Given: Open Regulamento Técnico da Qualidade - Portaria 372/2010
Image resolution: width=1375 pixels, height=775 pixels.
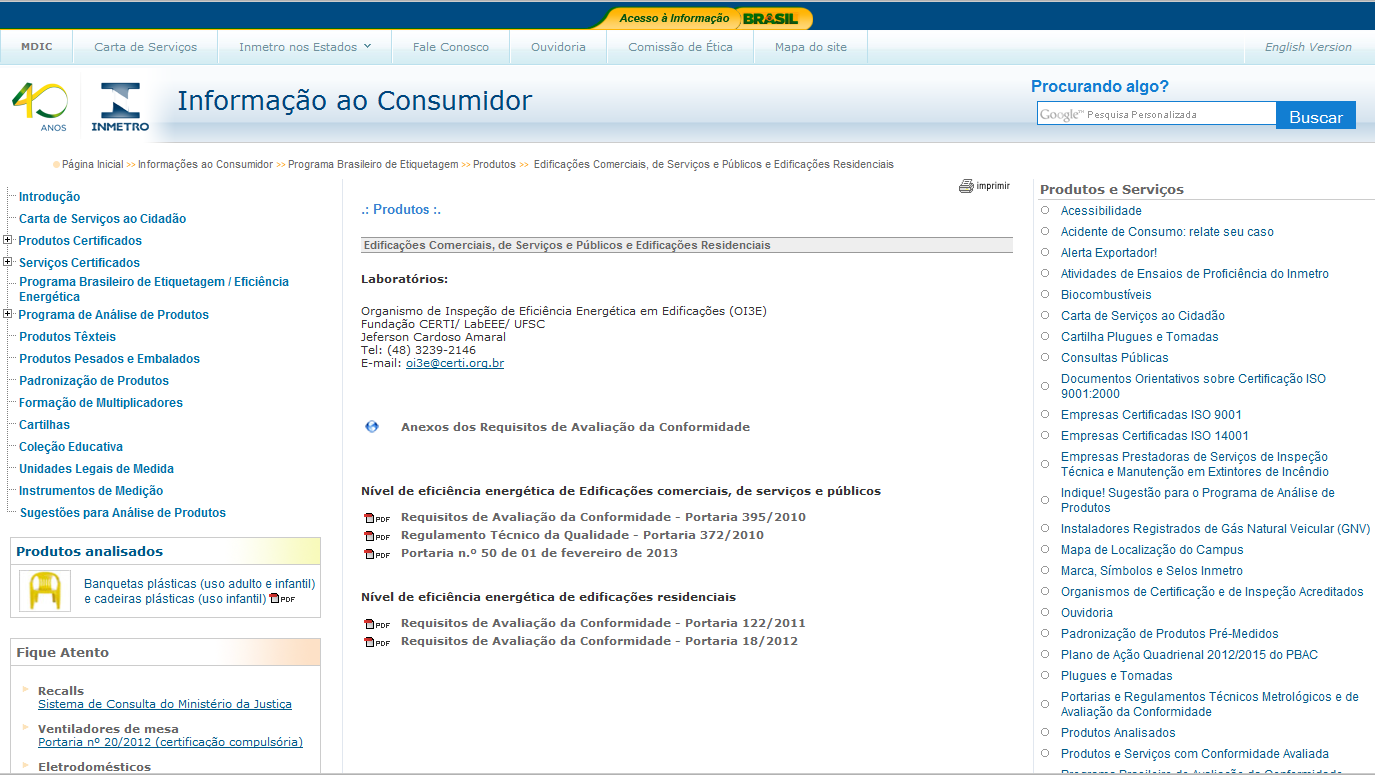Looking at the screenshot, I should tap(582, 535).
